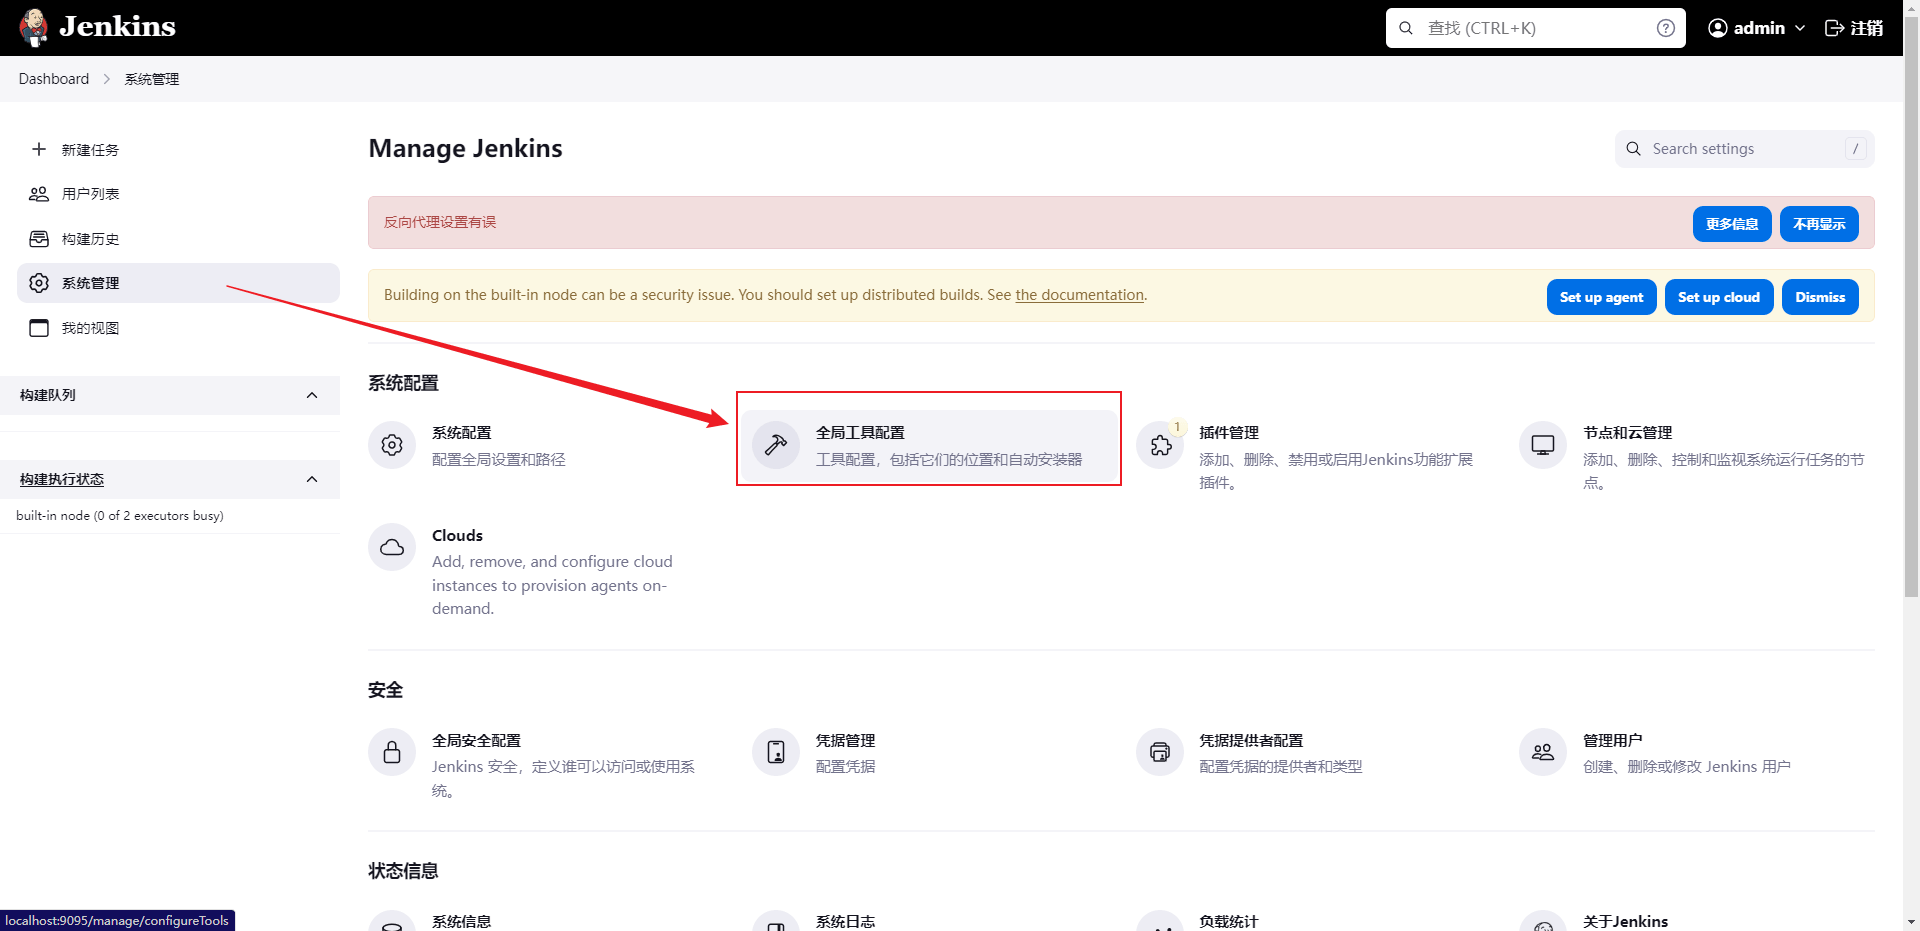Open 构建历史 in the sidebar

[x=178, y=239]
